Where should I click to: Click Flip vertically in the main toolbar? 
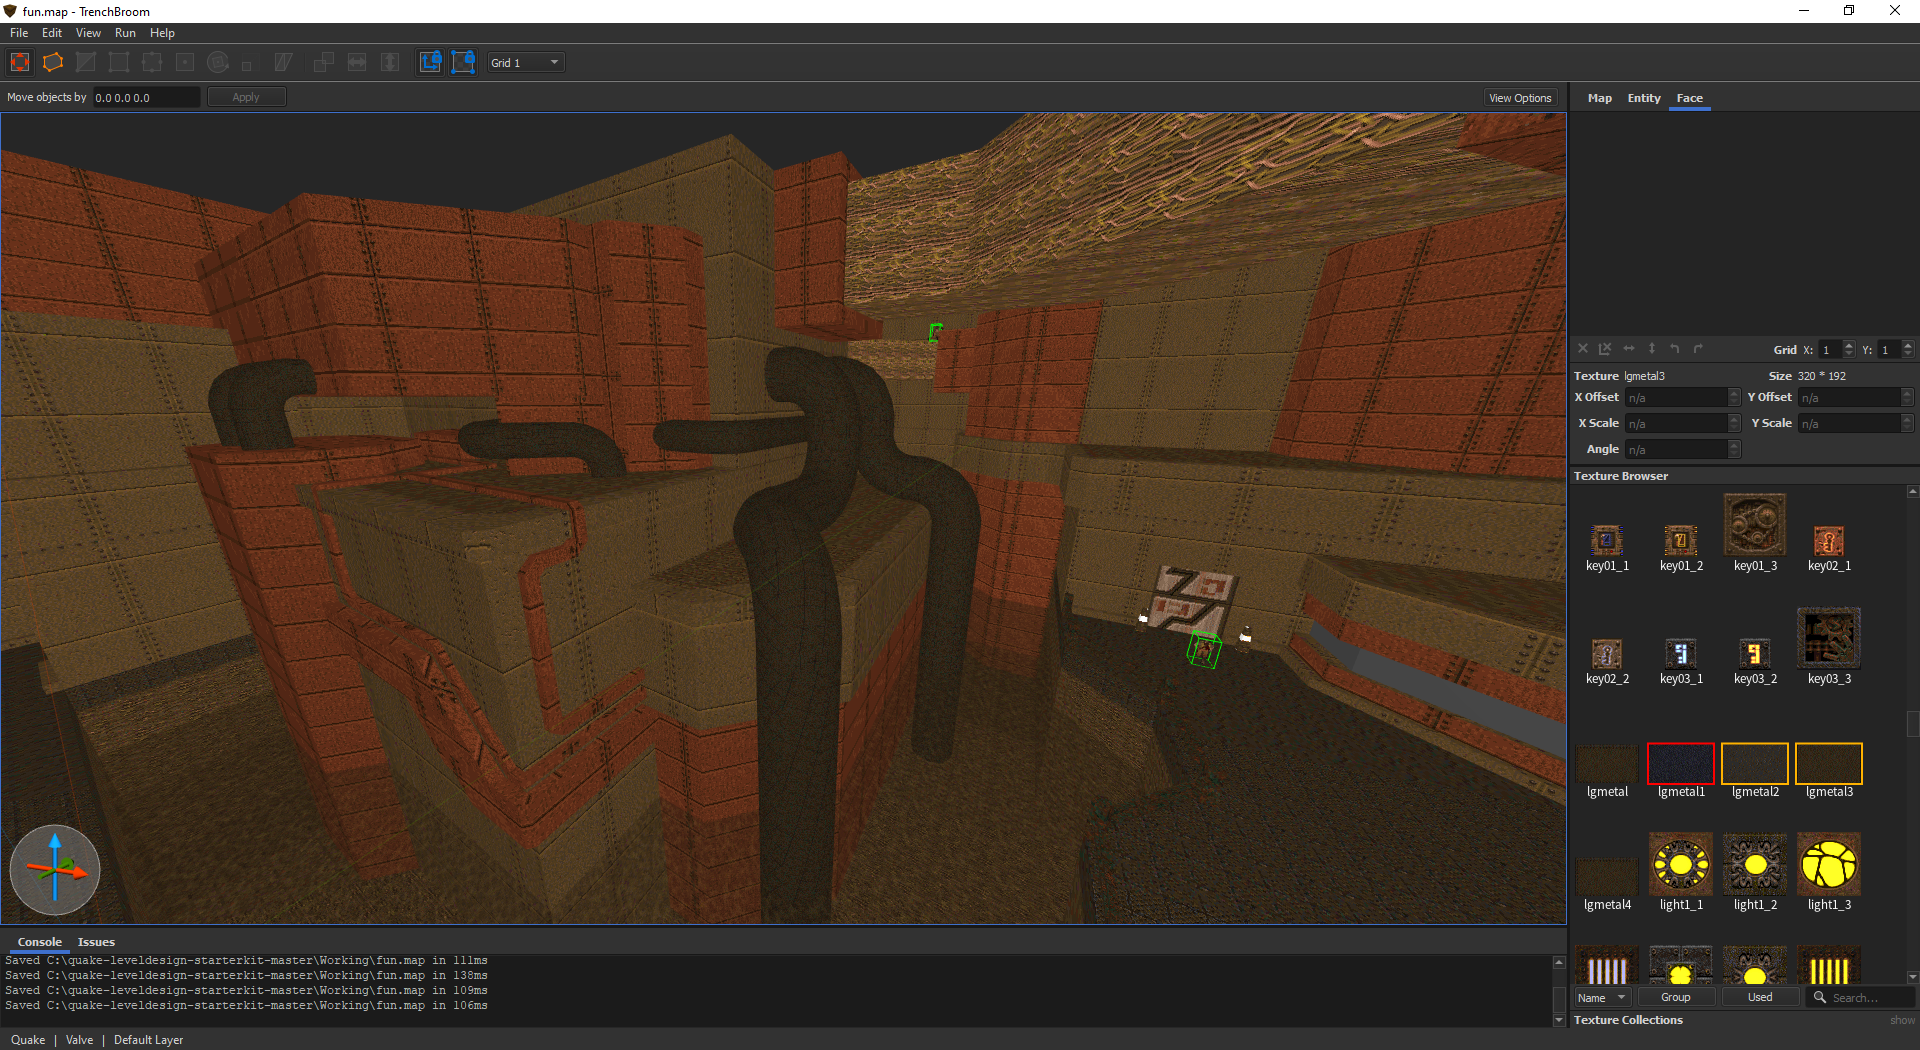390,62
